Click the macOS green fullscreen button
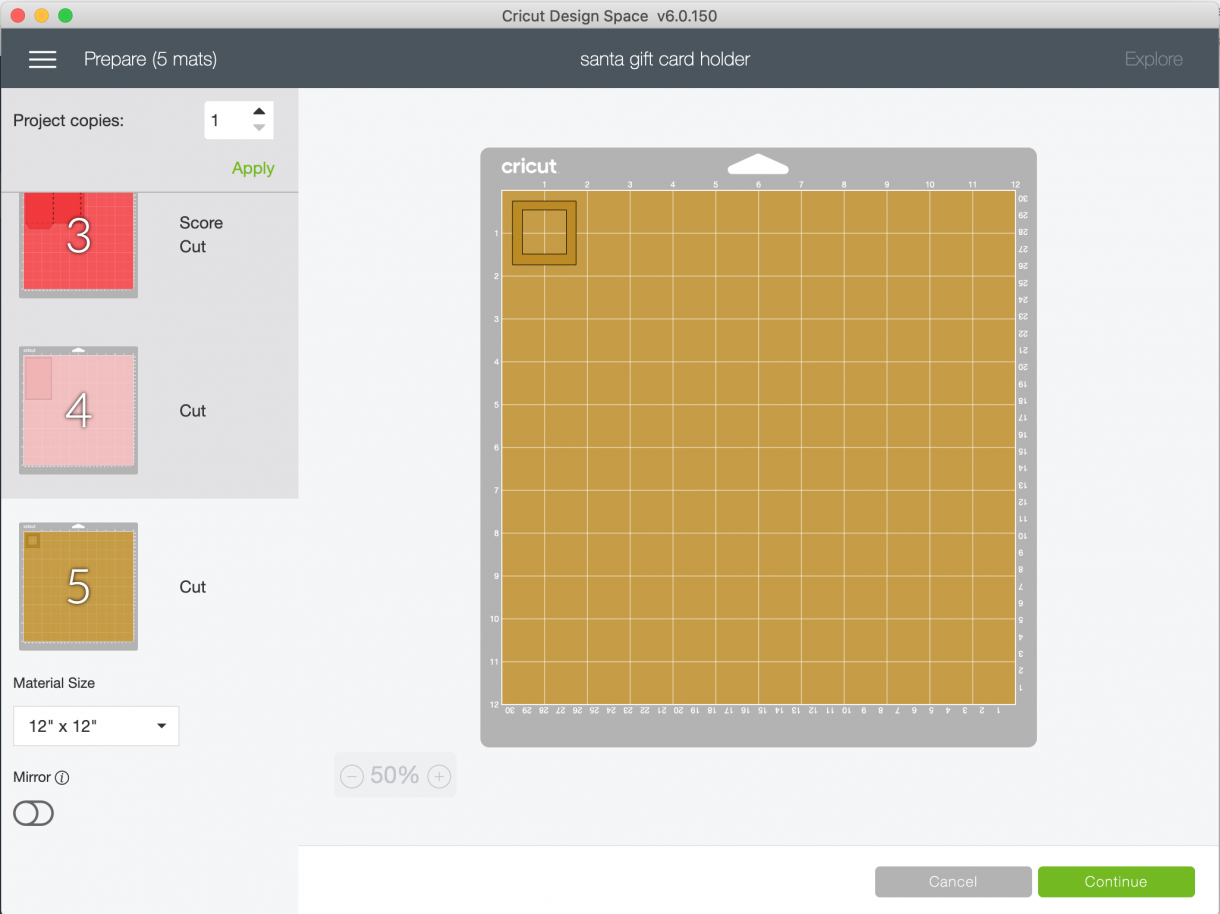Screen dimensions: 1220x914 [65, 16]
